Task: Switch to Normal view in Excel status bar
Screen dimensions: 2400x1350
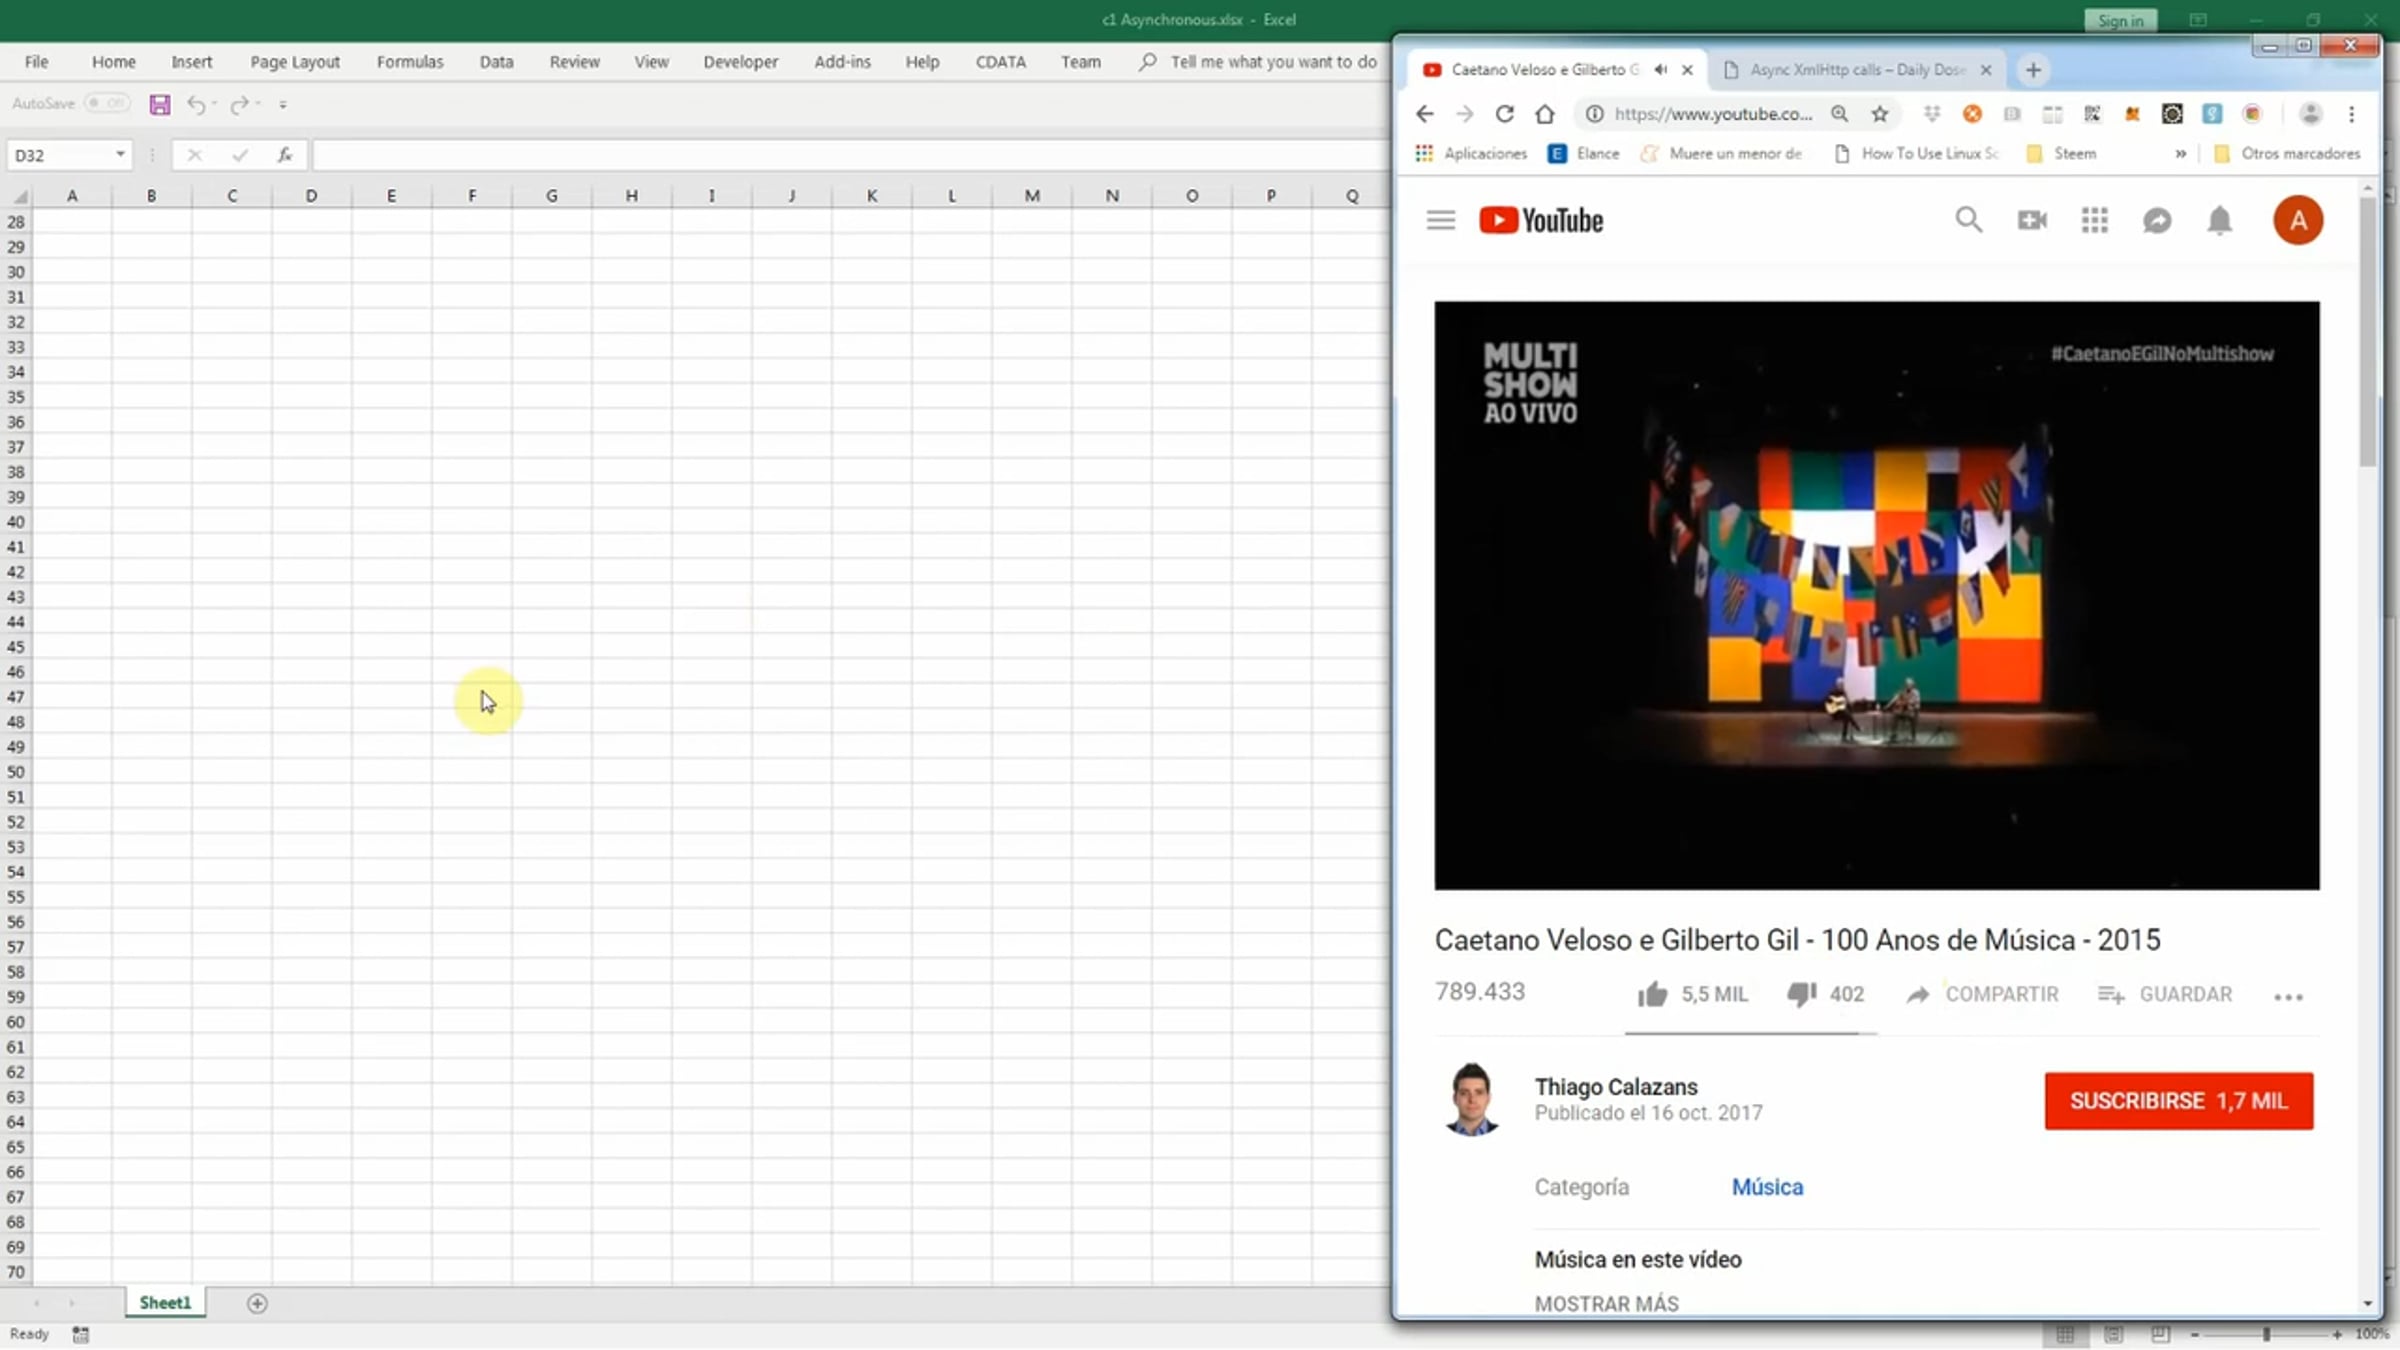Action: [x=2065, y=1334]
